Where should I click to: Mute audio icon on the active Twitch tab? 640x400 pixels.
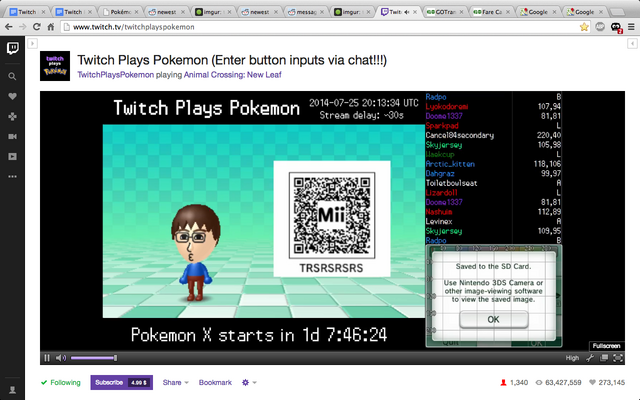(406, 12)
